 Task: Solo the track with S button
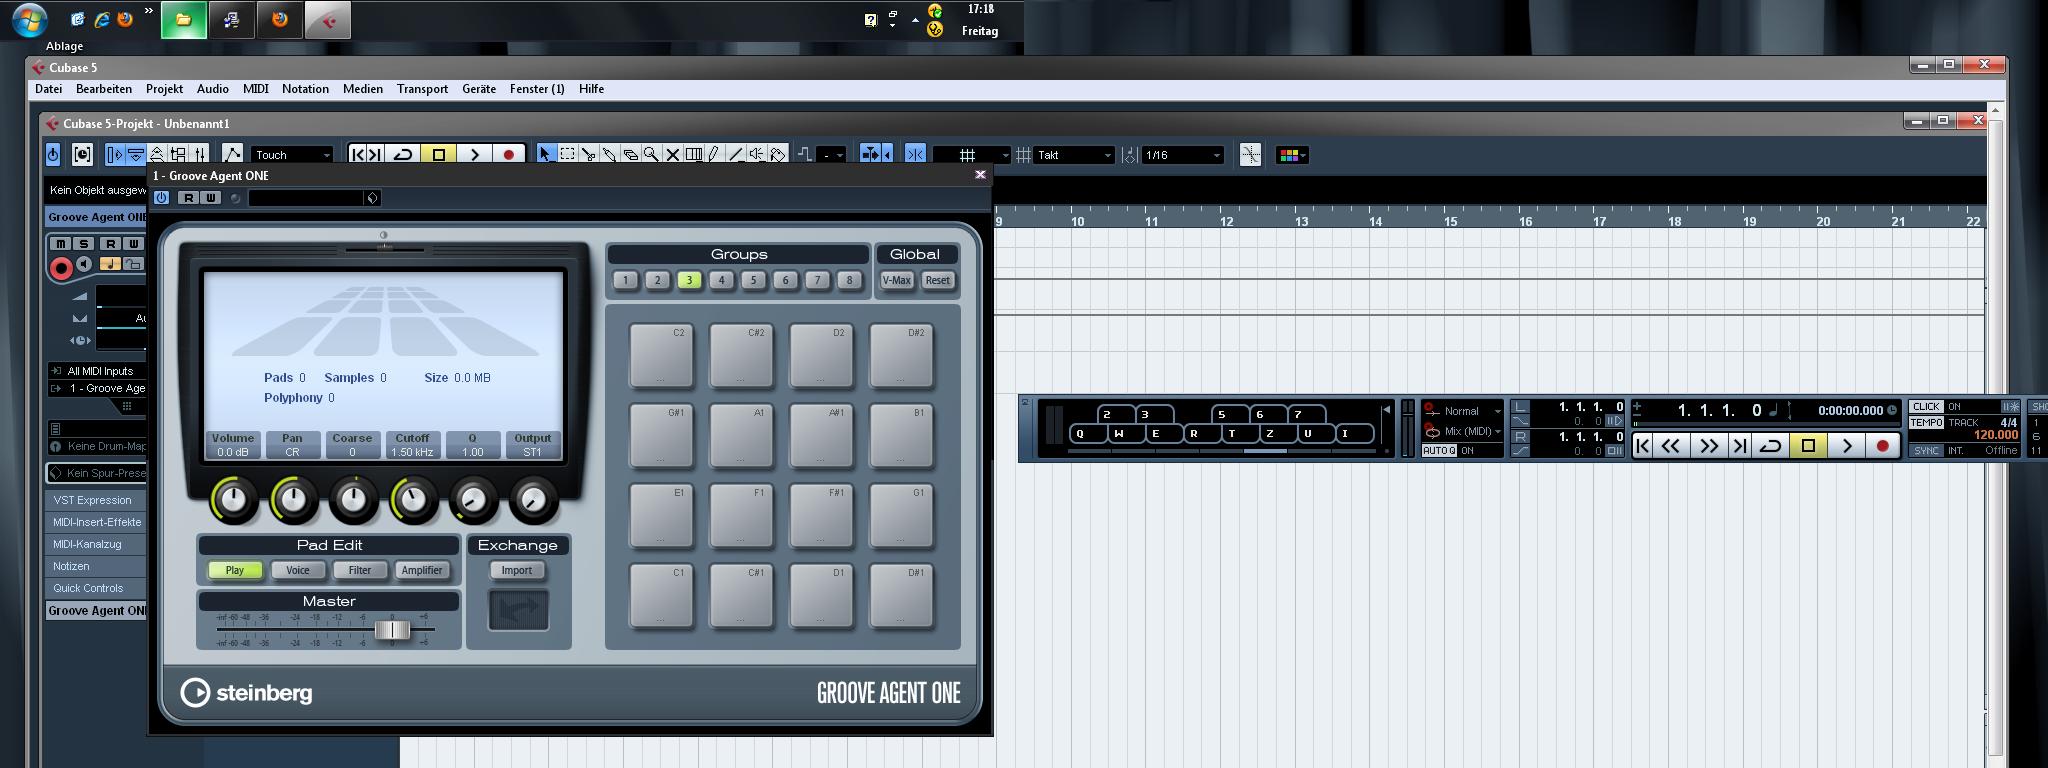84,243
